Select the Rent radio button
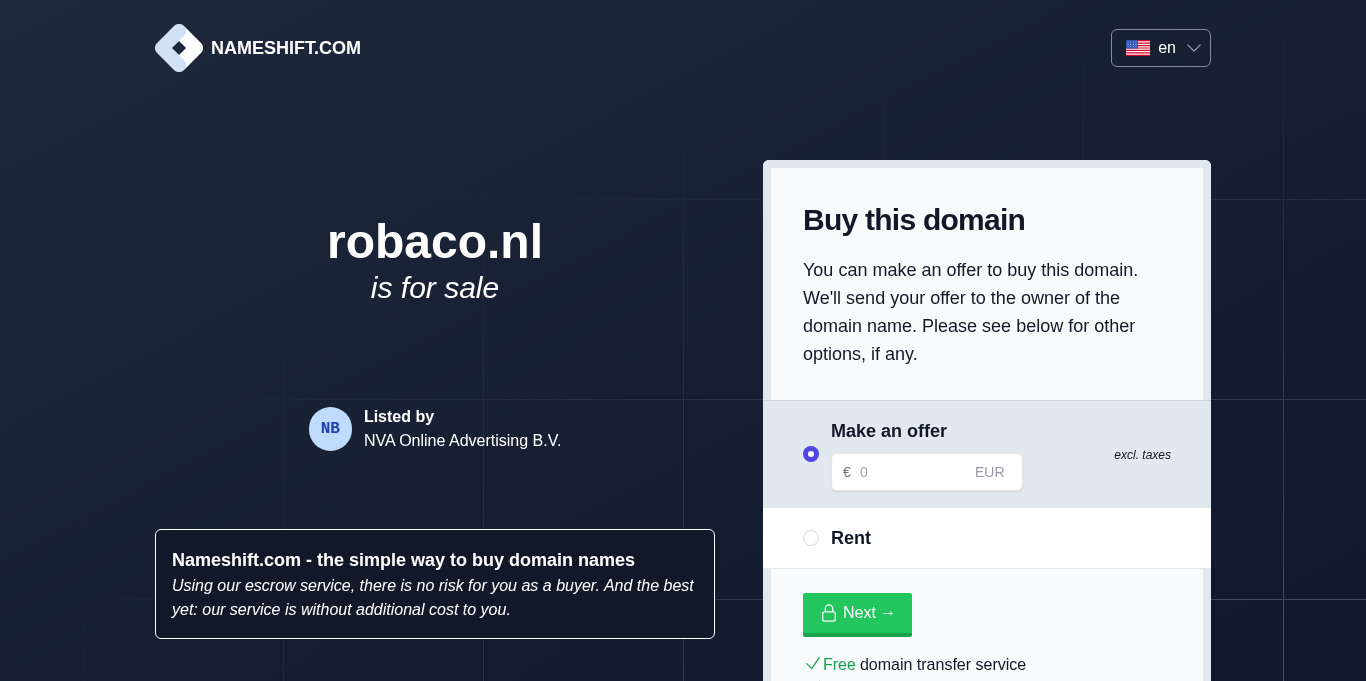Image resolution: width=1366 pixels, height=681 pixels. (811, 538)
